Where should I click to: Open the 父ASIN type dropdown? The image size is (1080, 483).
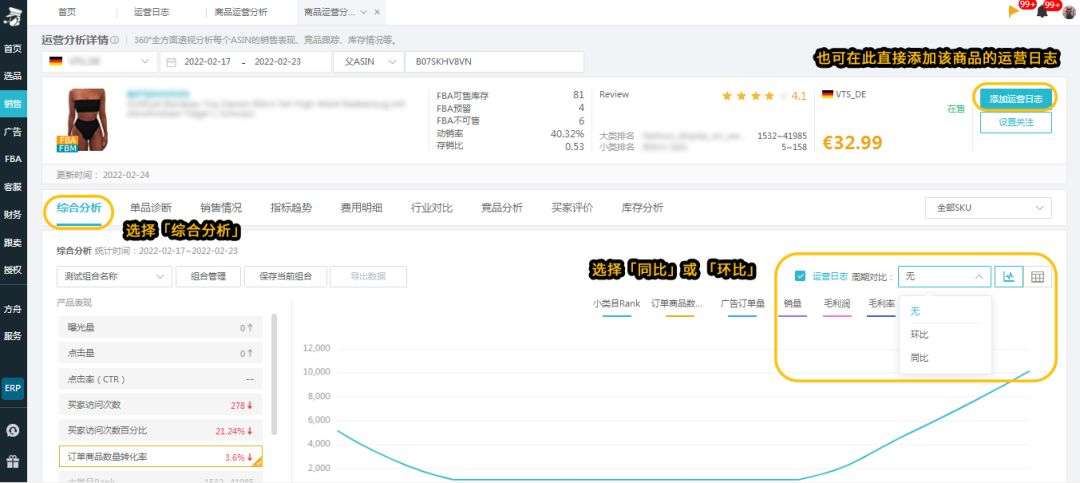click(369, 61)
